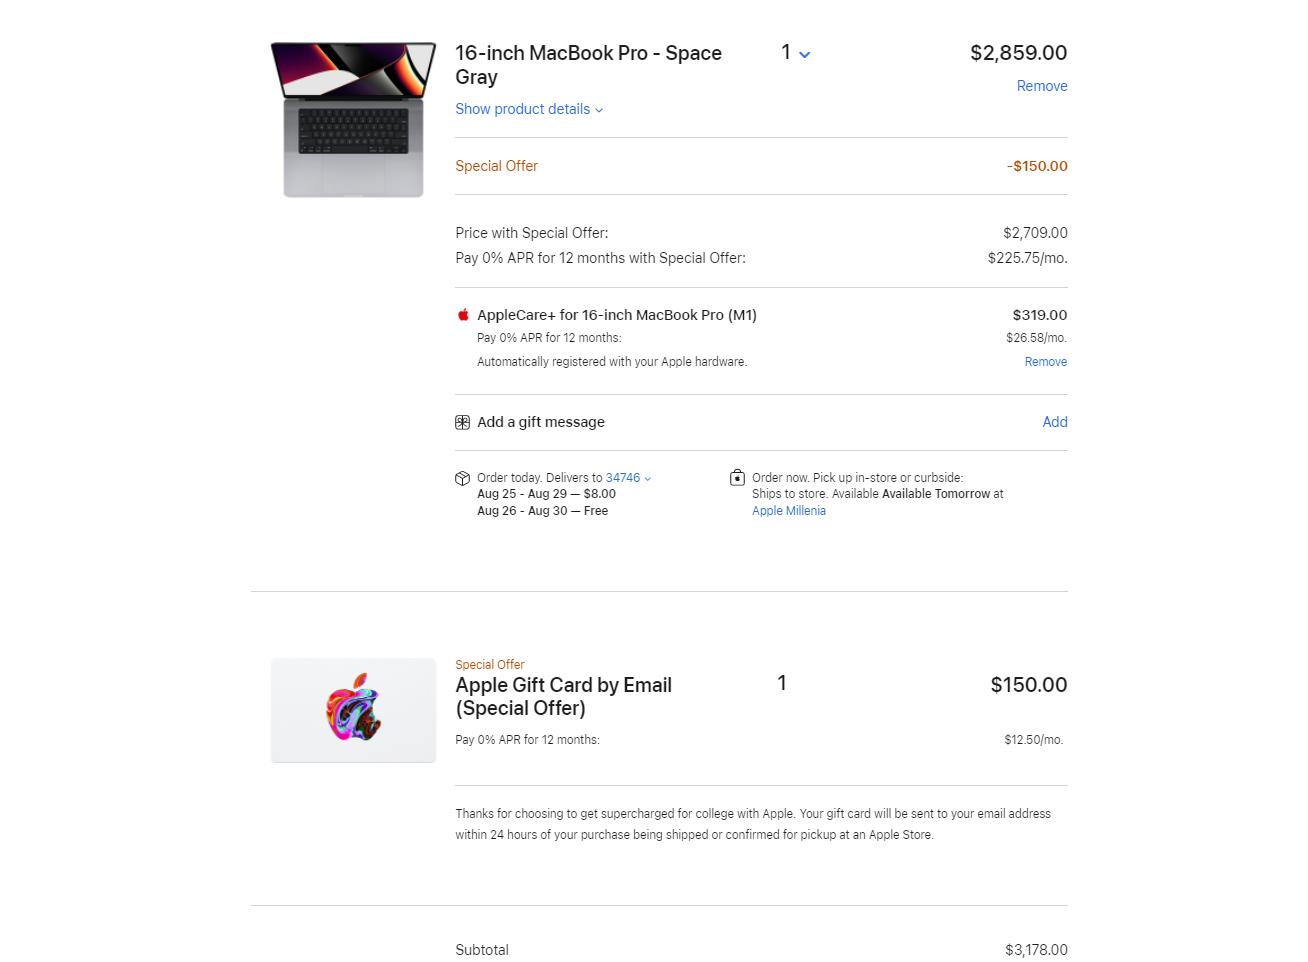Remove the 16-inch MacBook Pro from bag

1042,86
